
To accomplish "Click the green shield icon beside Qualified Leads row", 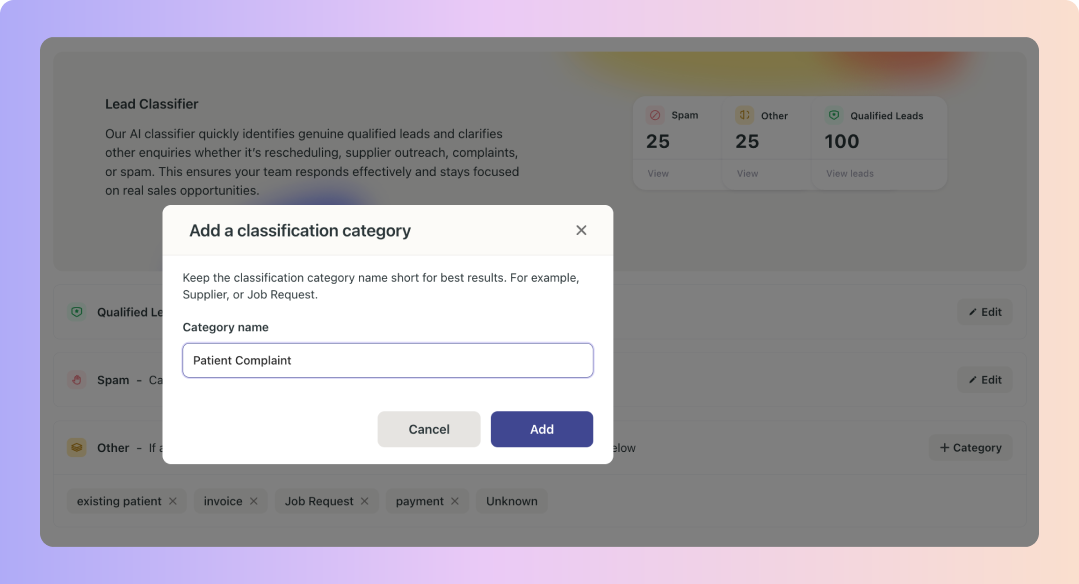I will click(77, 312).
